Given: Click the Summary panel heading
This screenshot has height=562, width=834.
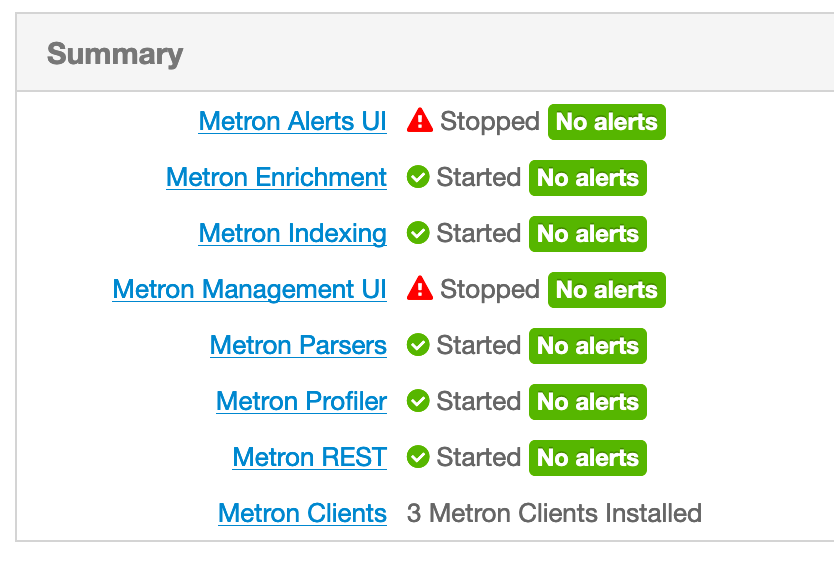Looking at the screenshot, I should 115,54.
